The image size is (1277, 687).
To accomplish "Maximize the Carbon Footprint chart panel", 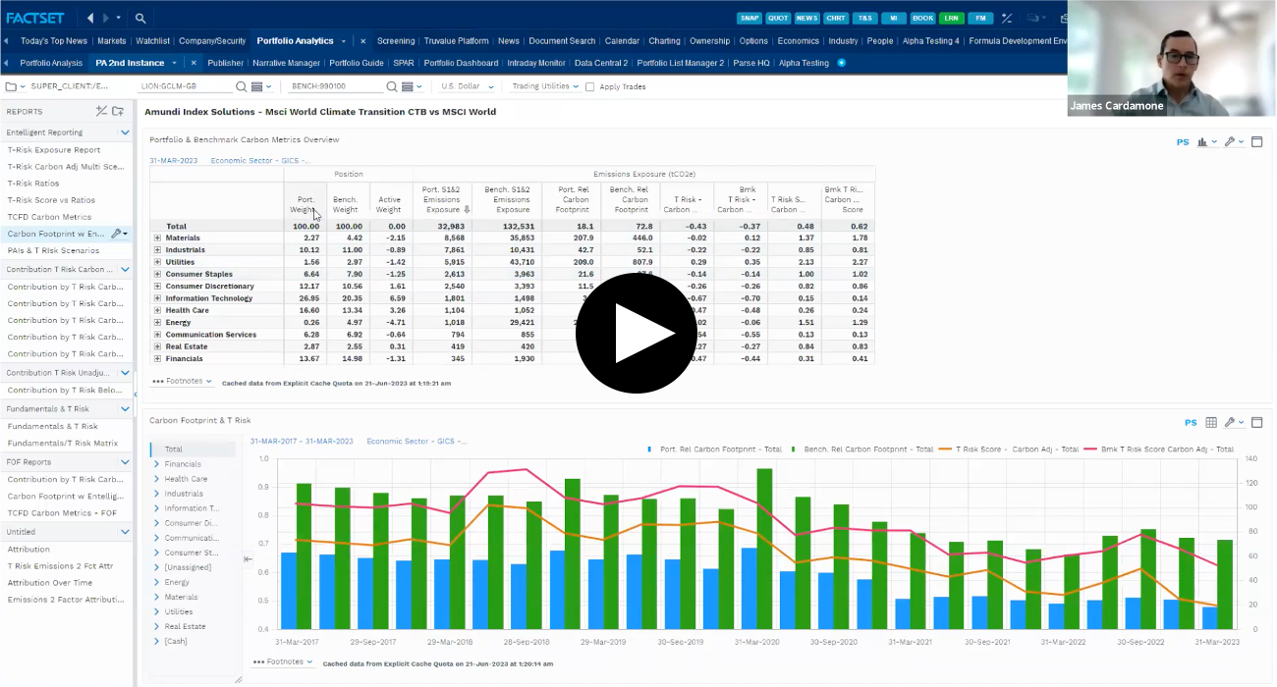I will [x=1257, y=423].
